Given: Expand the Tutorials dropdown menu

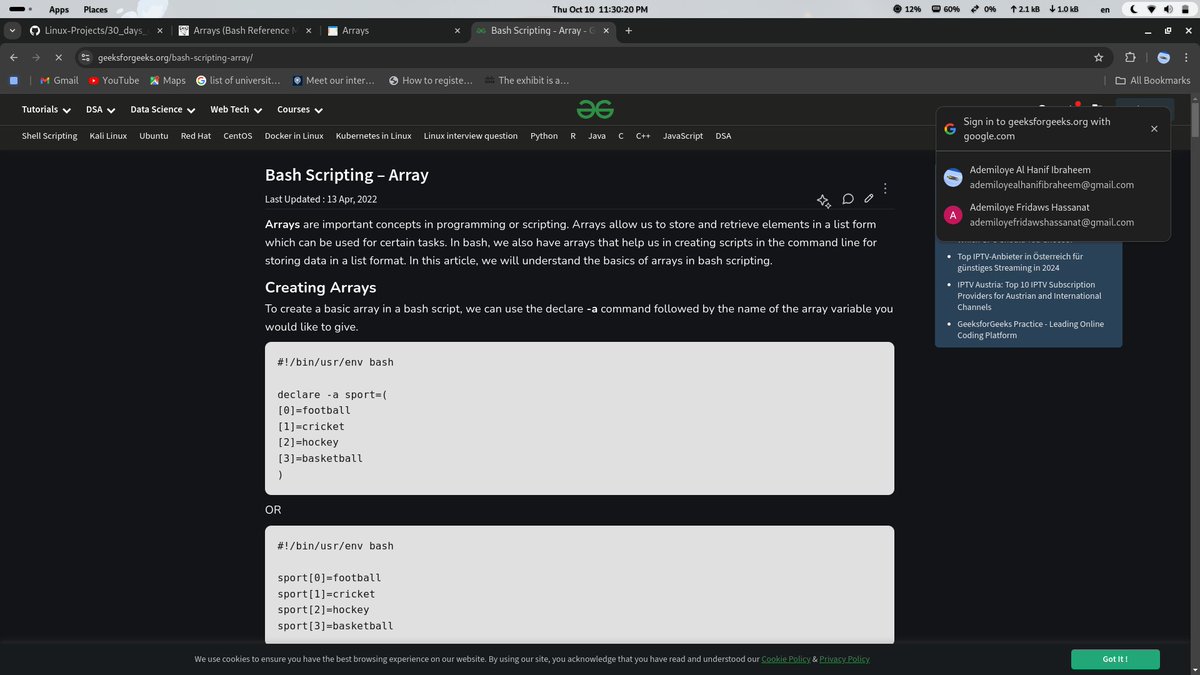Looking at the screenshot, I should click(44, 109).
